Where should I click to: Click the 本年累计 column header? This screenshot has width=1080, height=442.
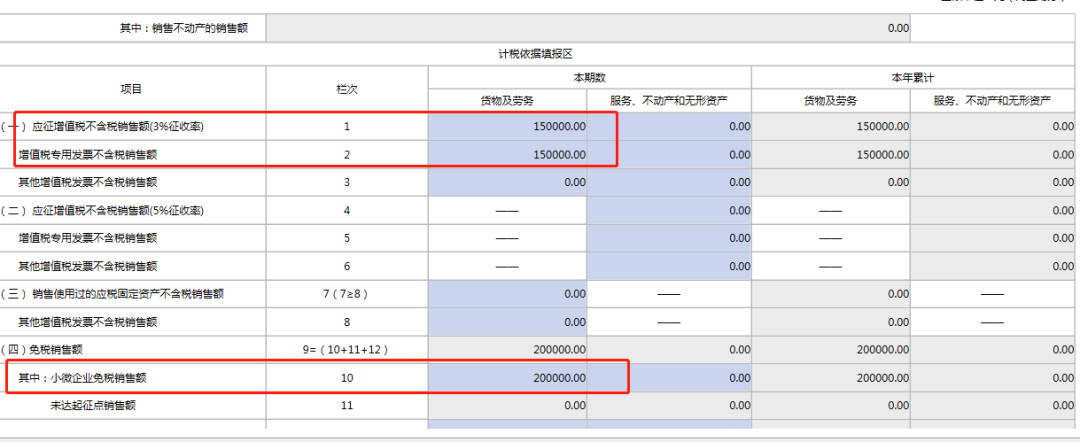914,77
